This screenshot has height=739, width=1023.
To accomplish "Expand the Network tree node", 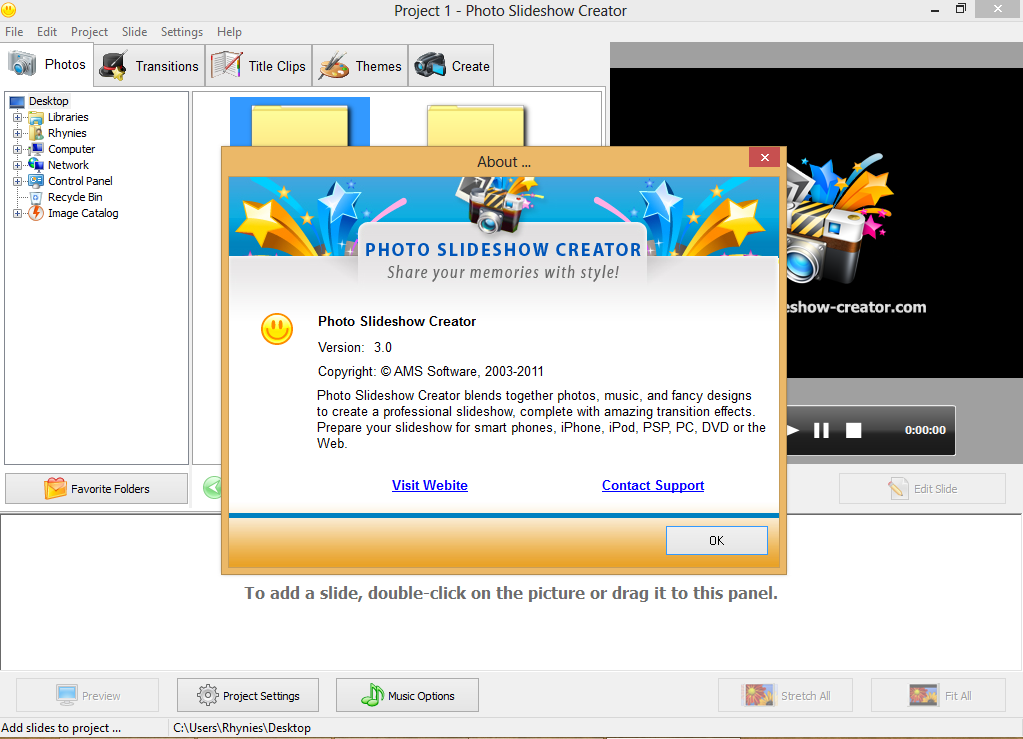I will click(x=18, y=165).
